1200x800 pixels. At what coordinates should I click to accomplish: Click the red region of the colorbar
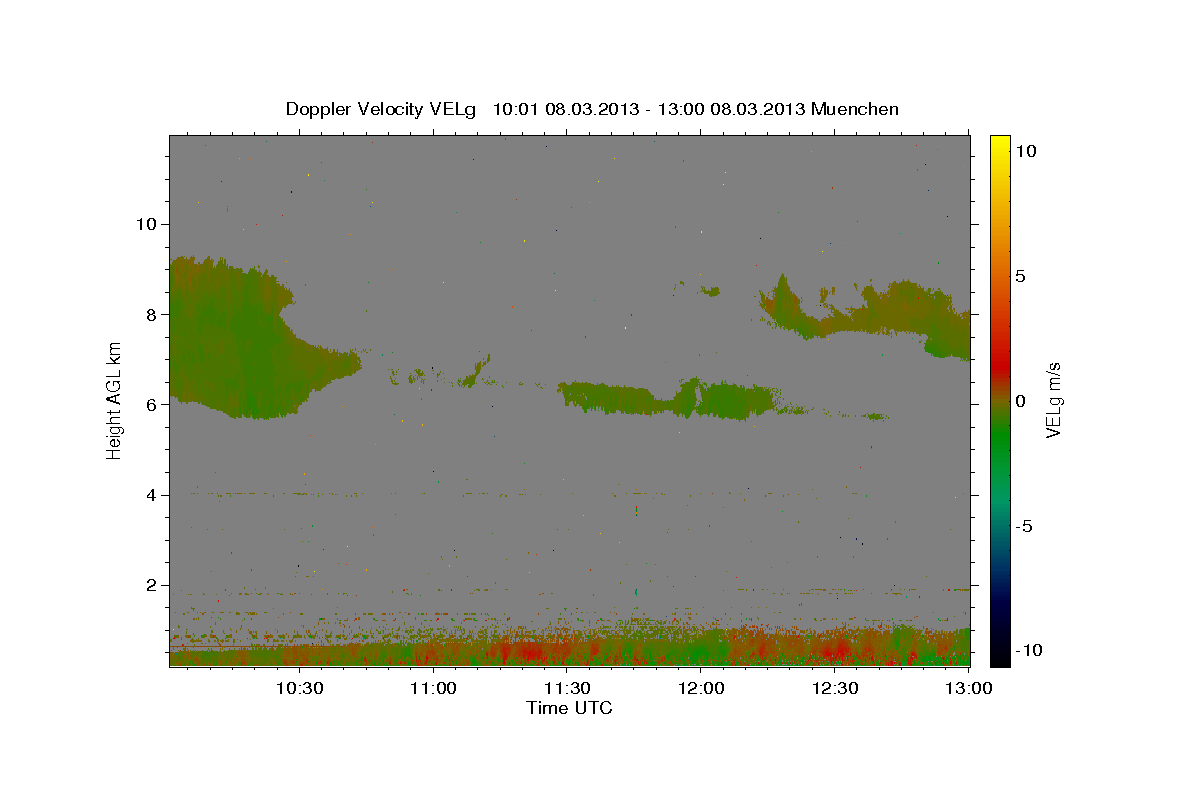(x=999, y=365)
